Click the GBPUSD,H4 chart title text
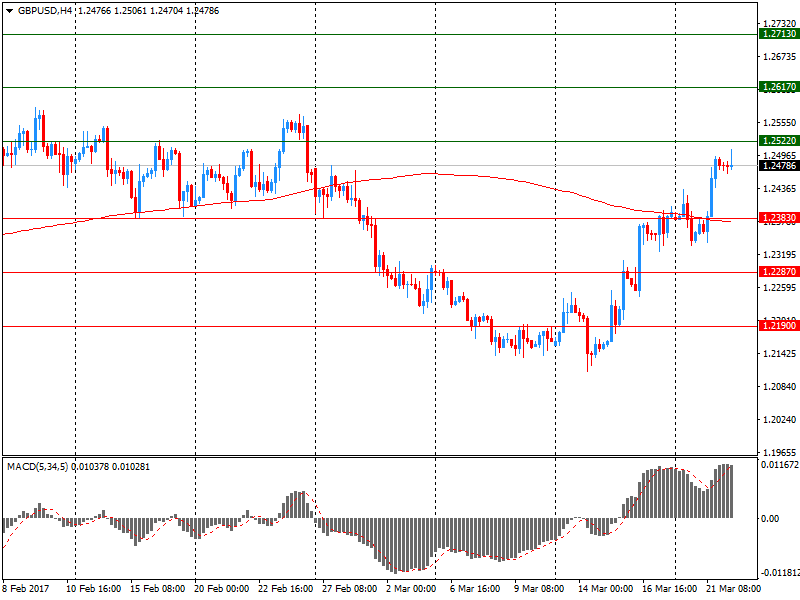Image resolution: width=800 pixels, height=600 pixels. click(45, 11)
